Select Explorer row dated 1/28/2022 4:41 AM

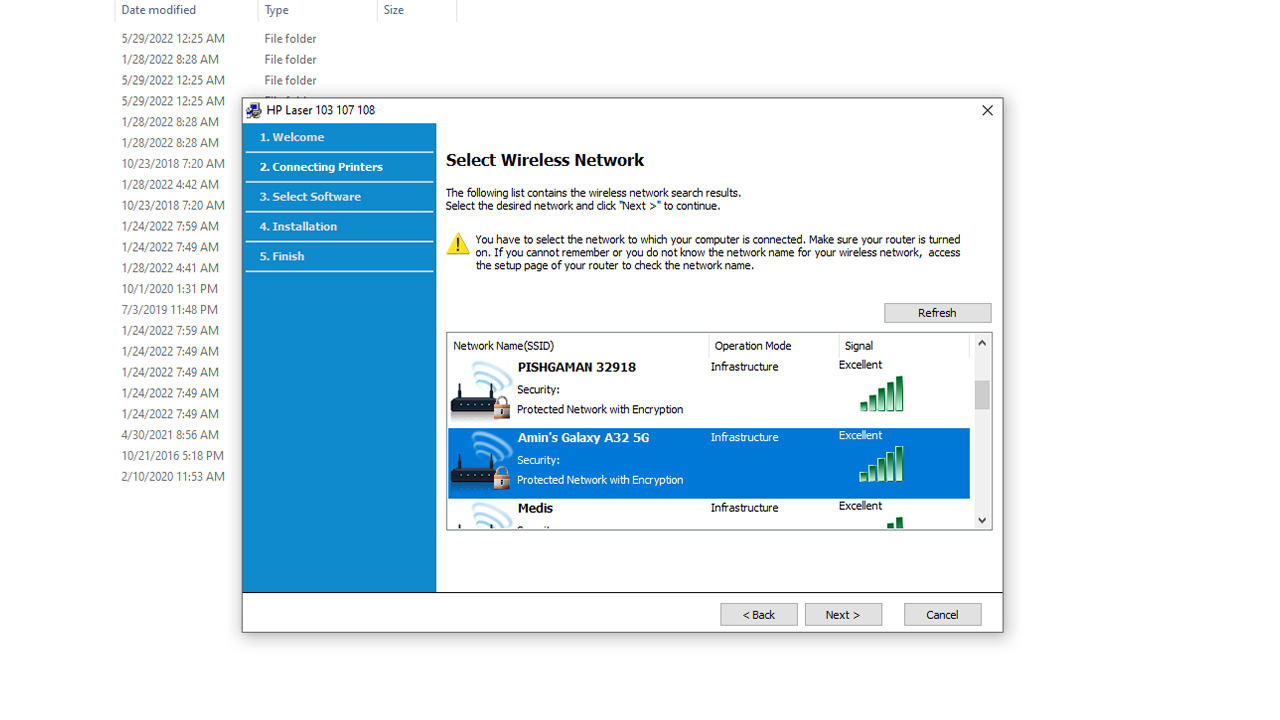pos(170,268)
